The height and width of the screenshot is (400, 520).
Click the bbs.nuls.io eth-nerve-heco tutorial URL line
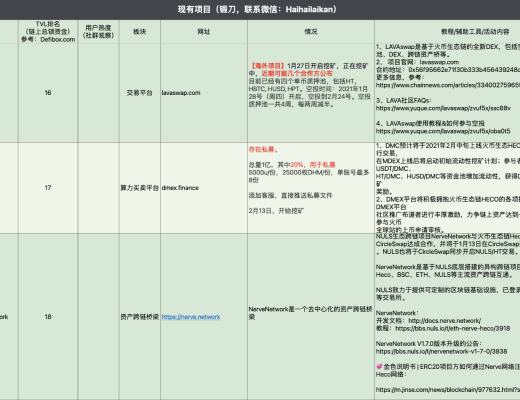coord(443,328)
